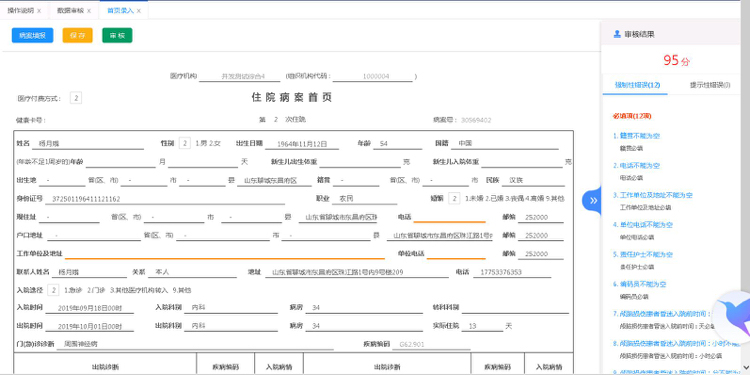The height and width of the screenshot is (375, 750).
Task: Close the 数据审核 tab
Action: [88, 11]
